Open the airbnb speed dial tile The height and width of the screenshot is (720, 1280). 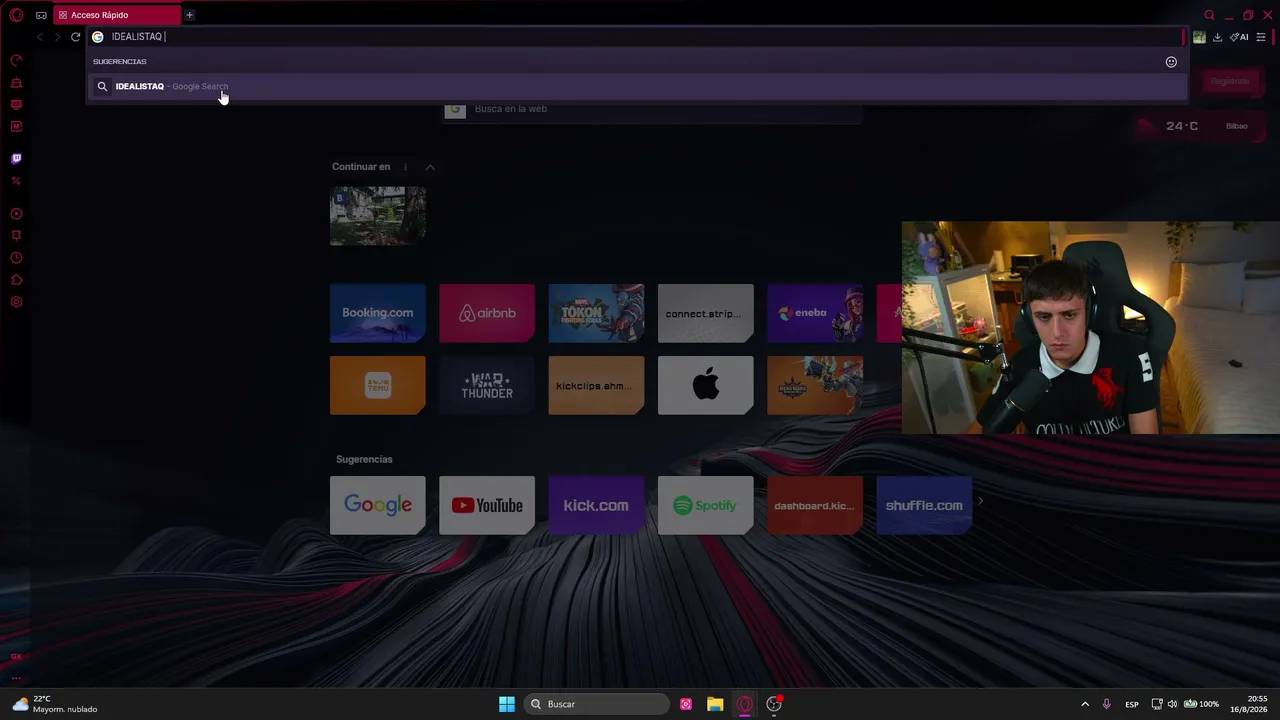pyautogui.click(x=487, y=313)
